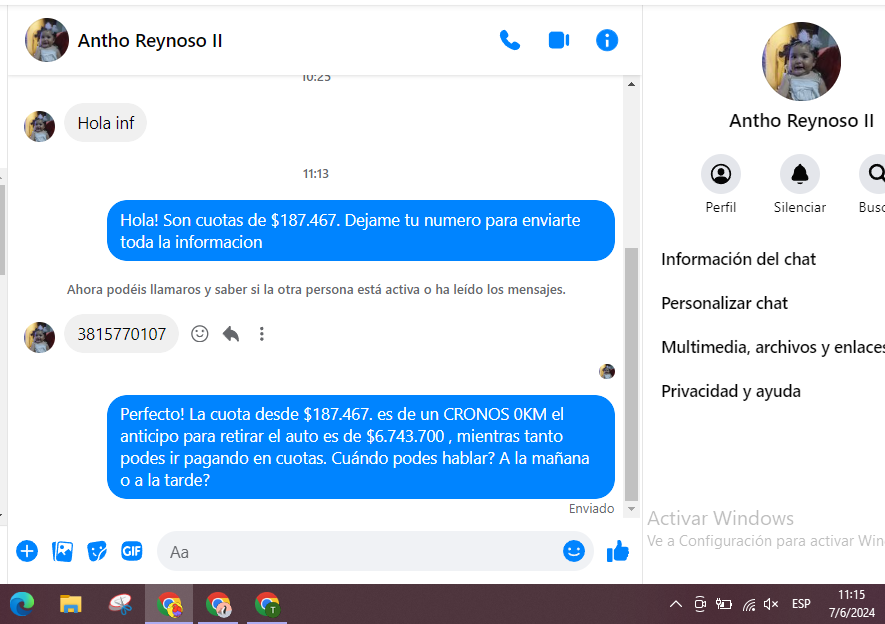The width and height of the screenshot is (885, 624).
Task: Start a voice call with Antho Reynoso II
Action: pyautogui.click(x=510, y=40)
